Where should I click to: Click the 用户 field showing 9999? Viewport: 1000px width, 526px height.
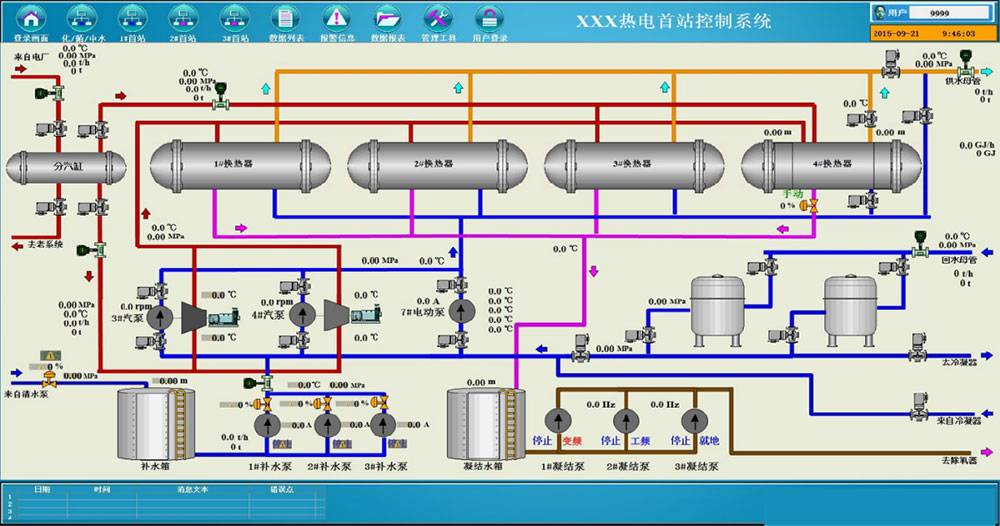pos(950,13)
